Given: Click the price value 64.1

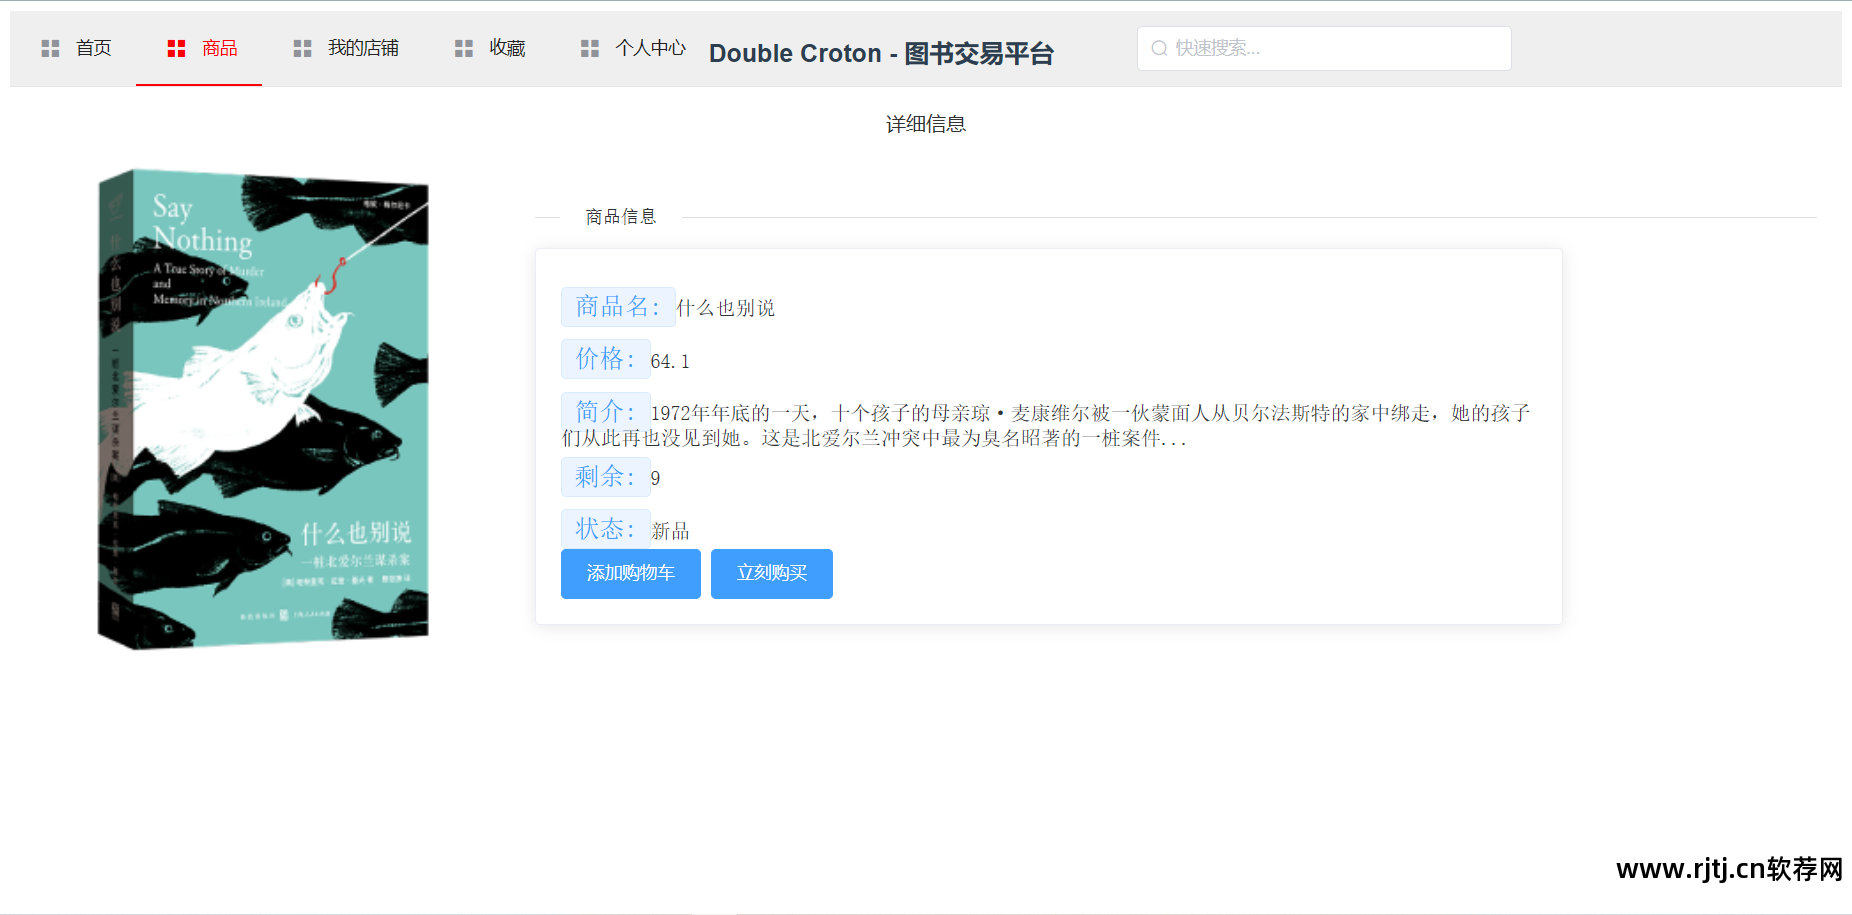Looking at the screenshot, I should (670, 361).
